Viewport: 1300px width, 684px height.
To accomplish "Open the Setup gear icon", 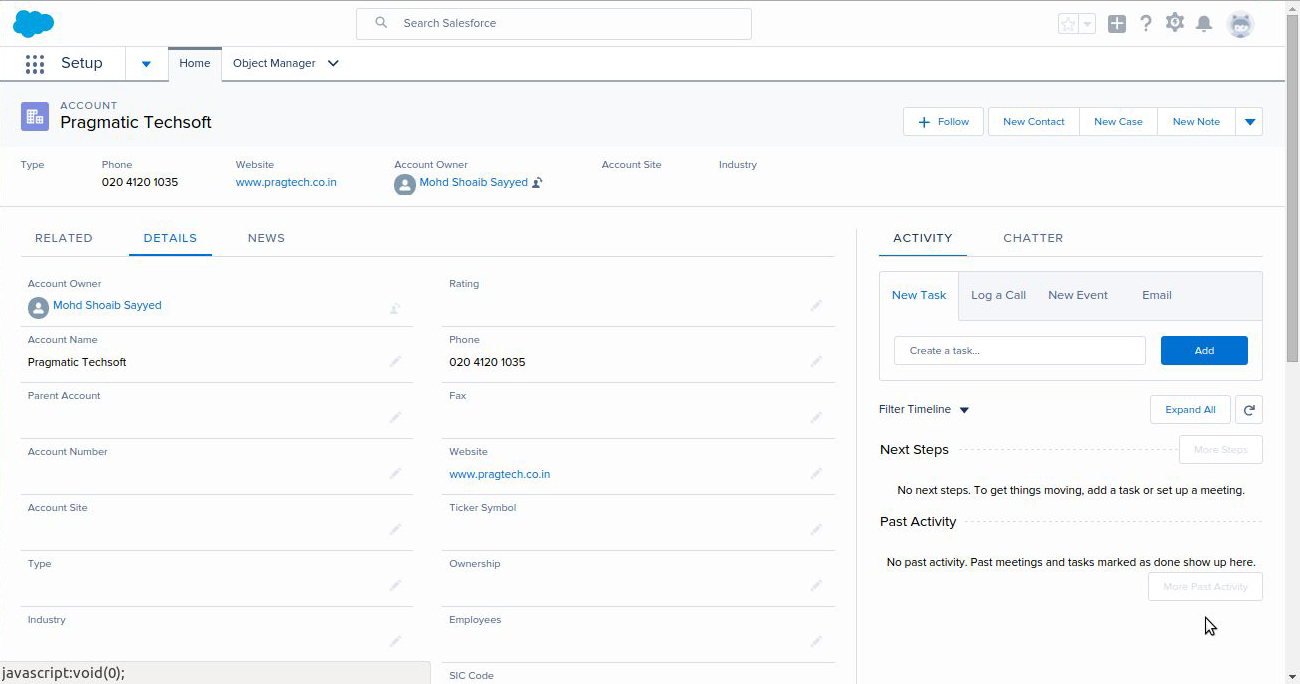I will [x=1175, y=23].
